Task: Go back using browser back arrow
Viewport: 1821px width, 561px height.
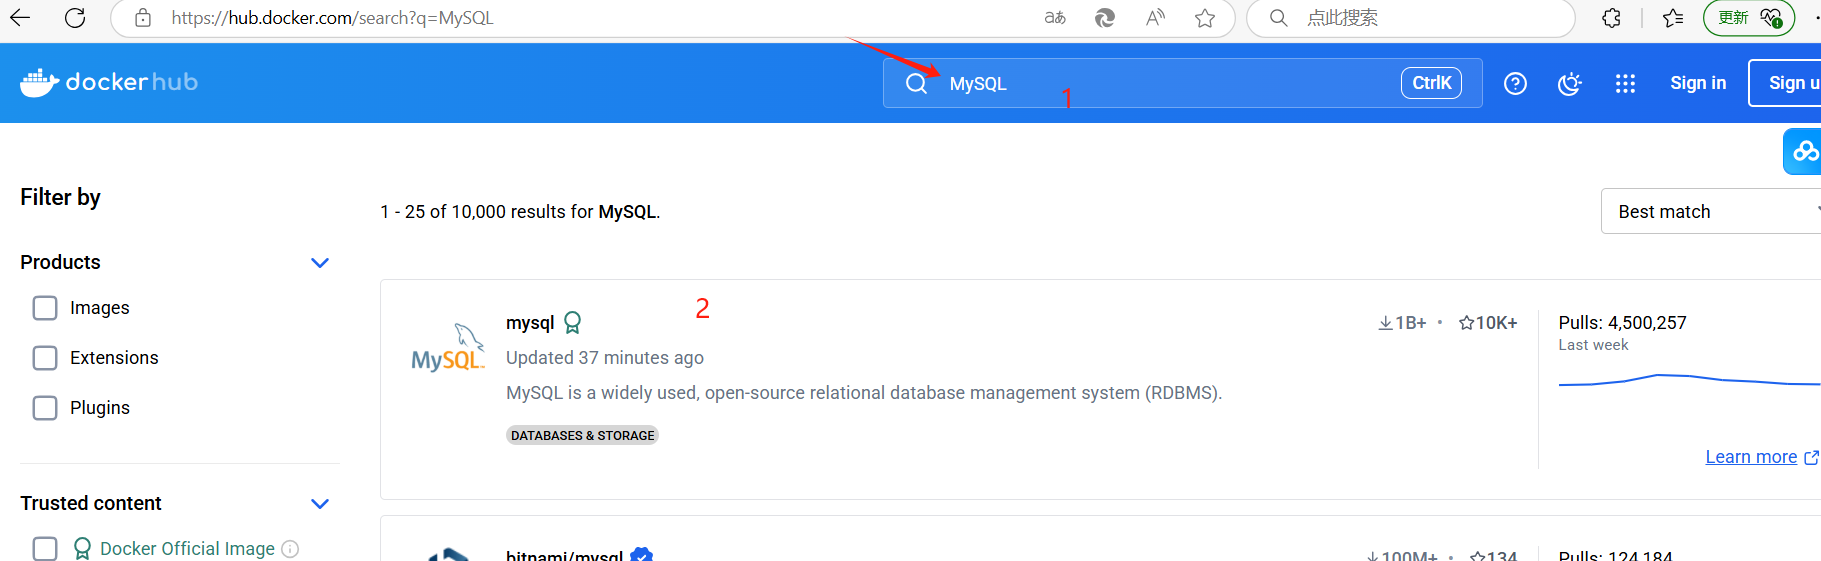Action: 19,17
